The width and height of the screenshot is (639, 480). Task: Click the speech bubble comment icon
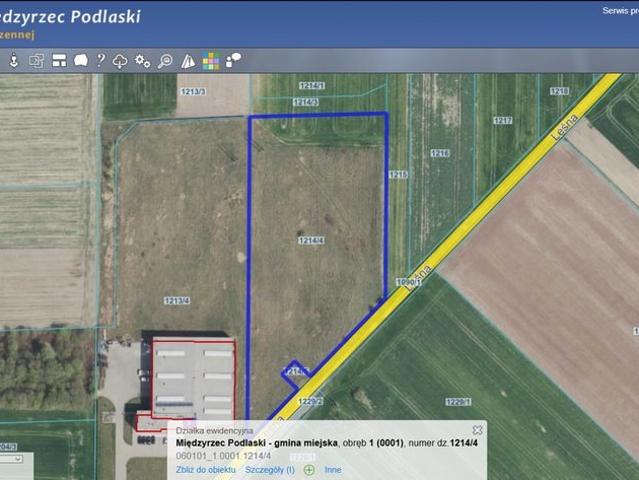tap(80, 61)
